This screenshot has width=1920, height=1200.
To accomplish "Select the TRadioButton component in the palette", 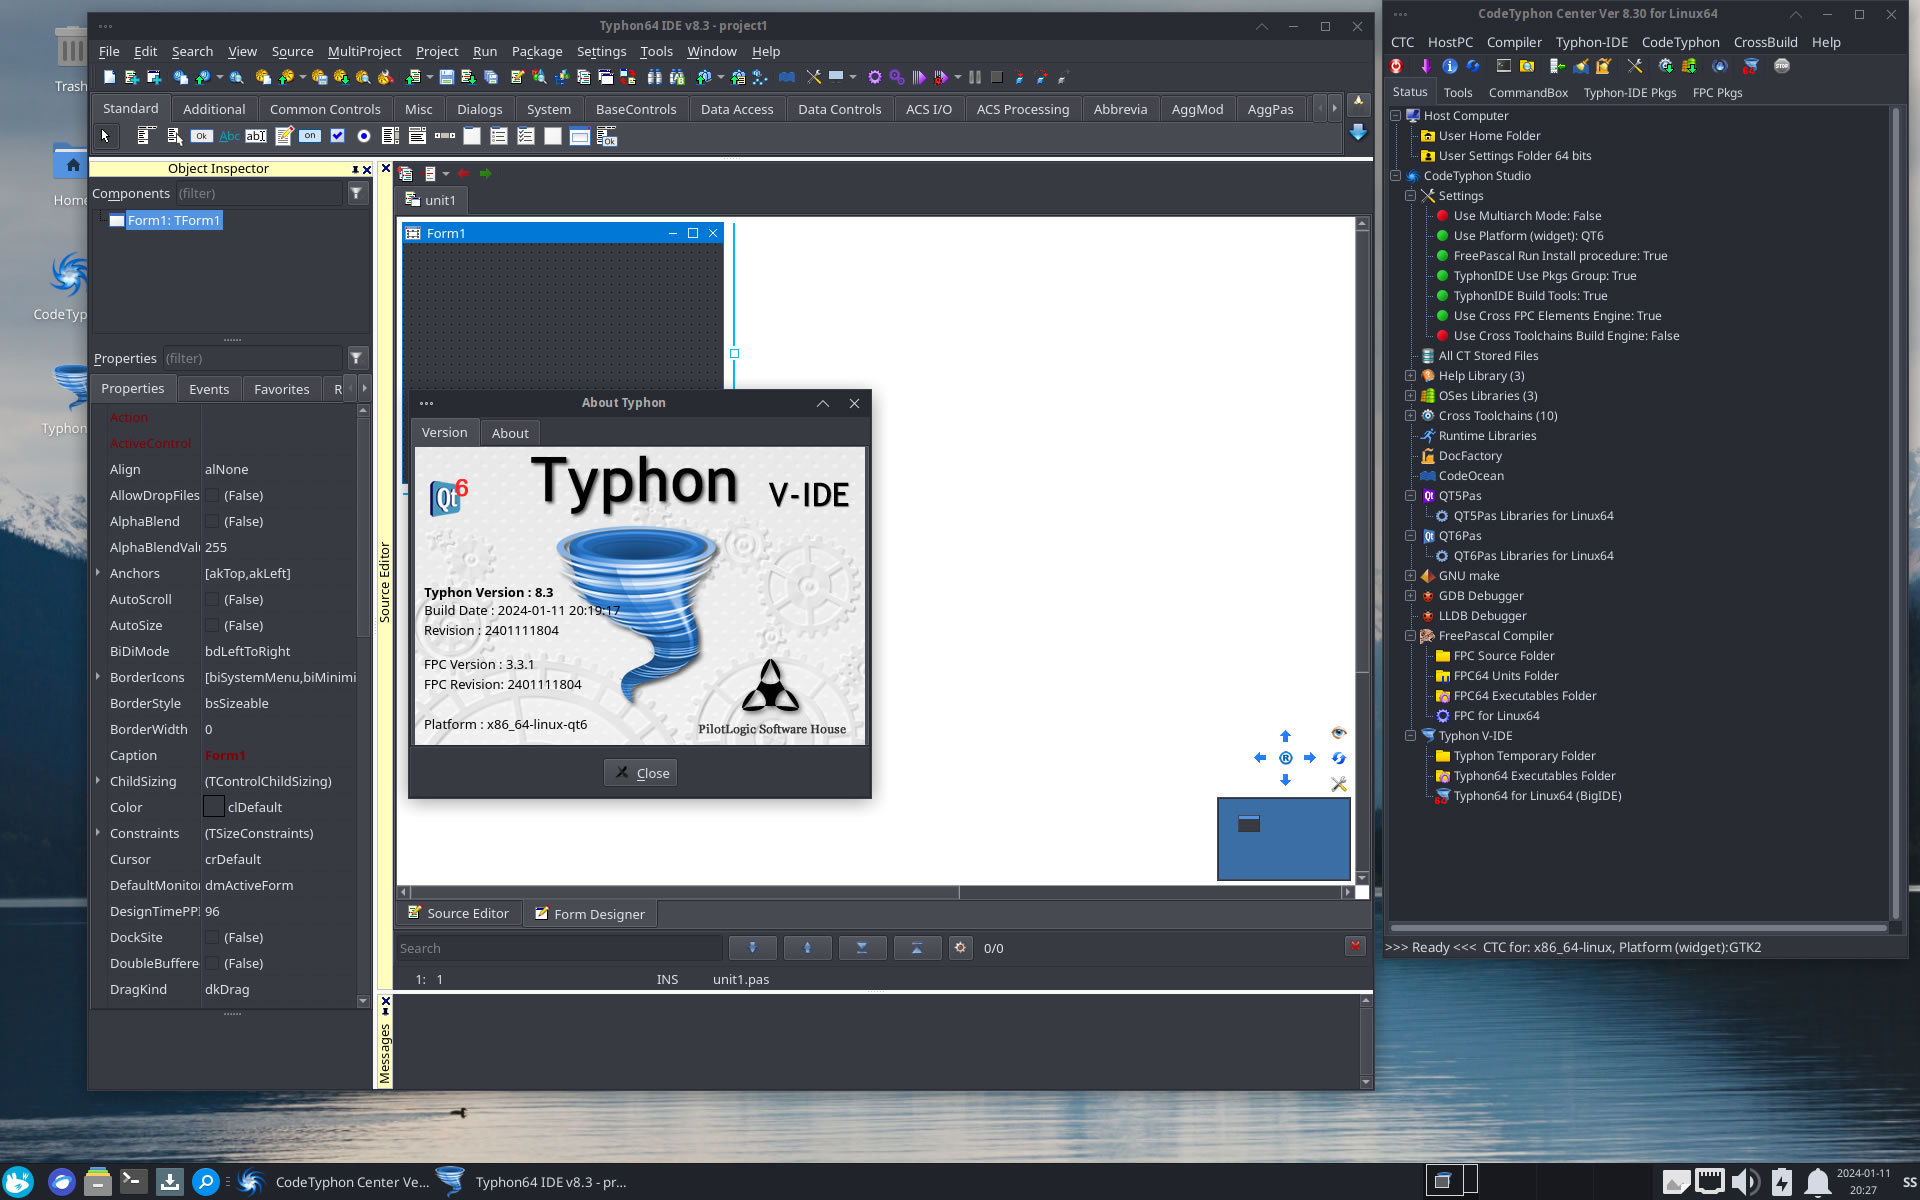I will [x=364, y=136].
